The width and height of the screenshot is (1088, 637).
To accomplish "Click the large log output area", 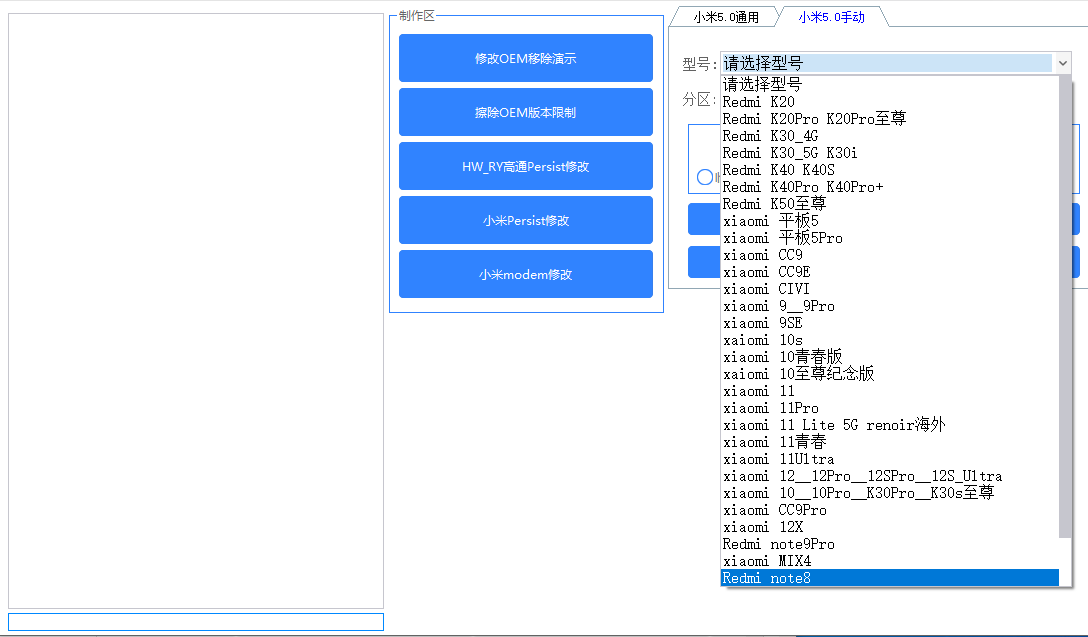I will (x=196, y=311).
